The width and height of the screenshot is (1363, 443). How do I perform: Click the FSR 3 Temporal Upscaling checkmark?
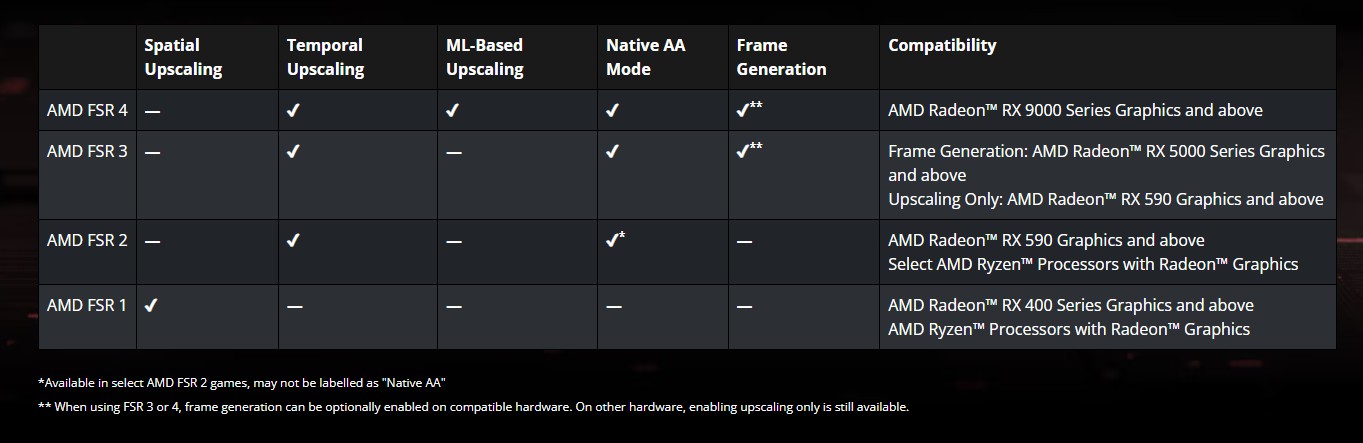293,152
